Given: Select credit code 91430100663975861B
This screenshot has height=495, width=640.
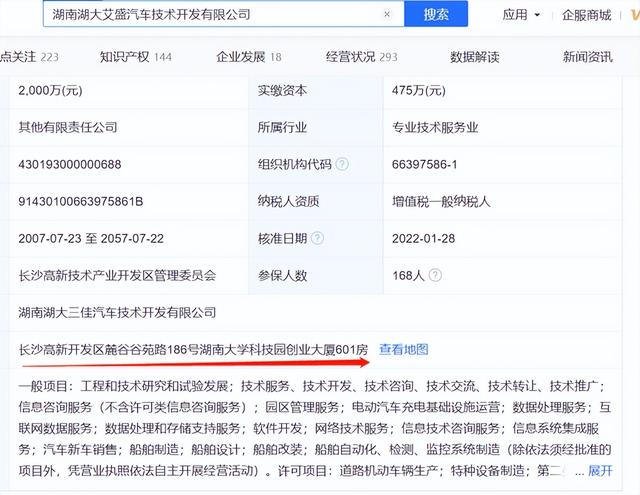Looking at the screenshot, I should (x=81, y=202).
